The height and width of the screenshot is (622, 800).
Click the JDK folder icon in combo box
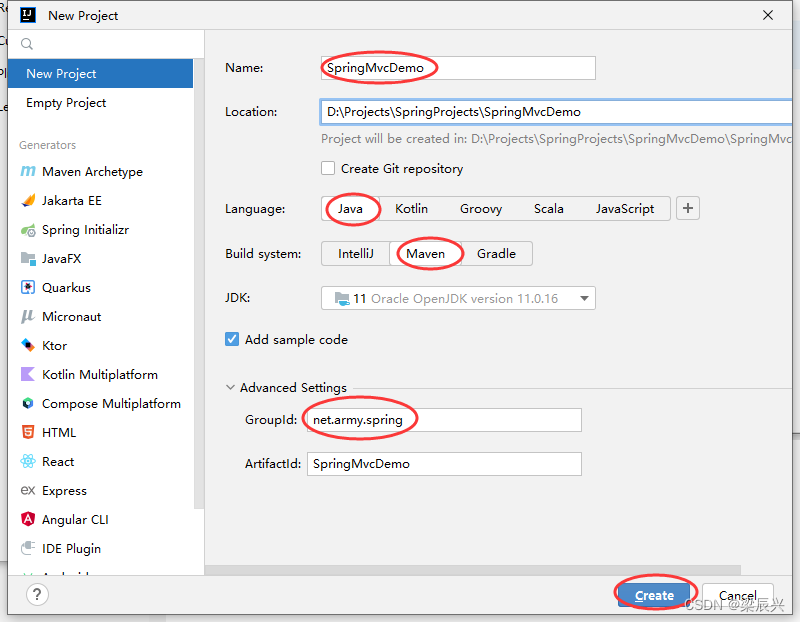pos(342,298)
